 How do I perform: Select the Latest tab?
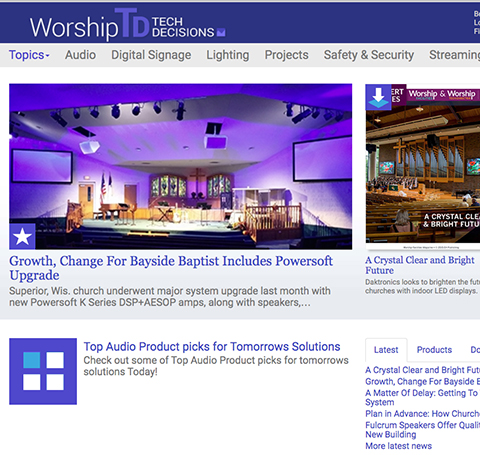coord(386,350)
